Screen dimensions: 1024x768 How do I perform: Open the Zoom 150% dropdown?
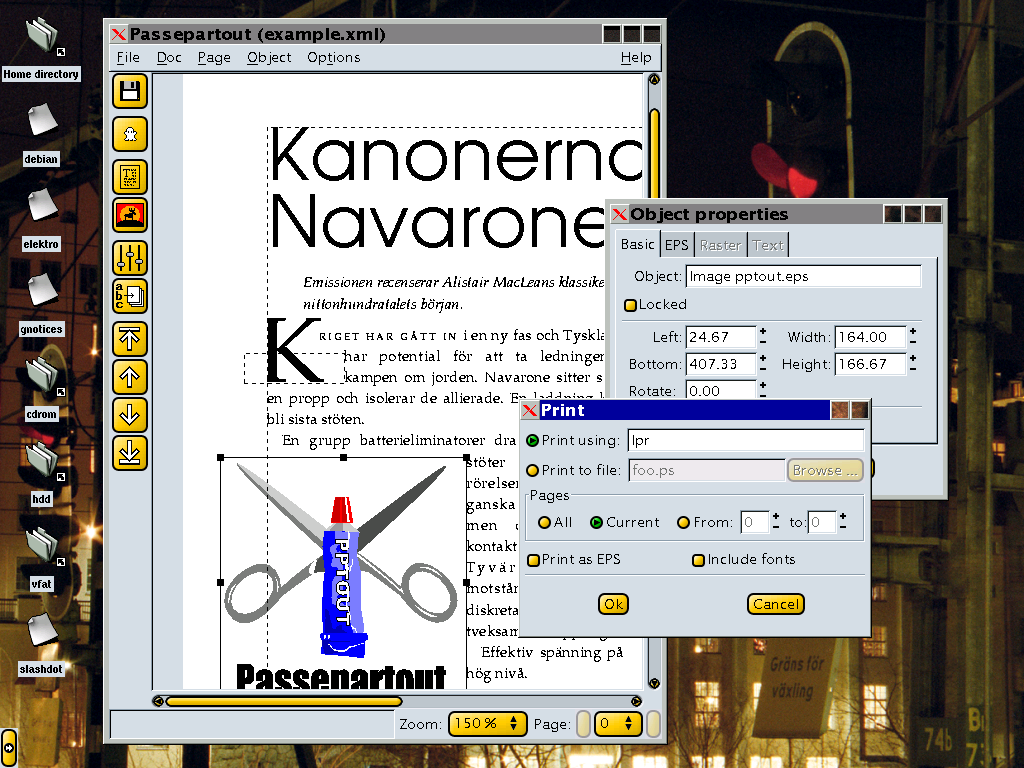tap(487, 723)
